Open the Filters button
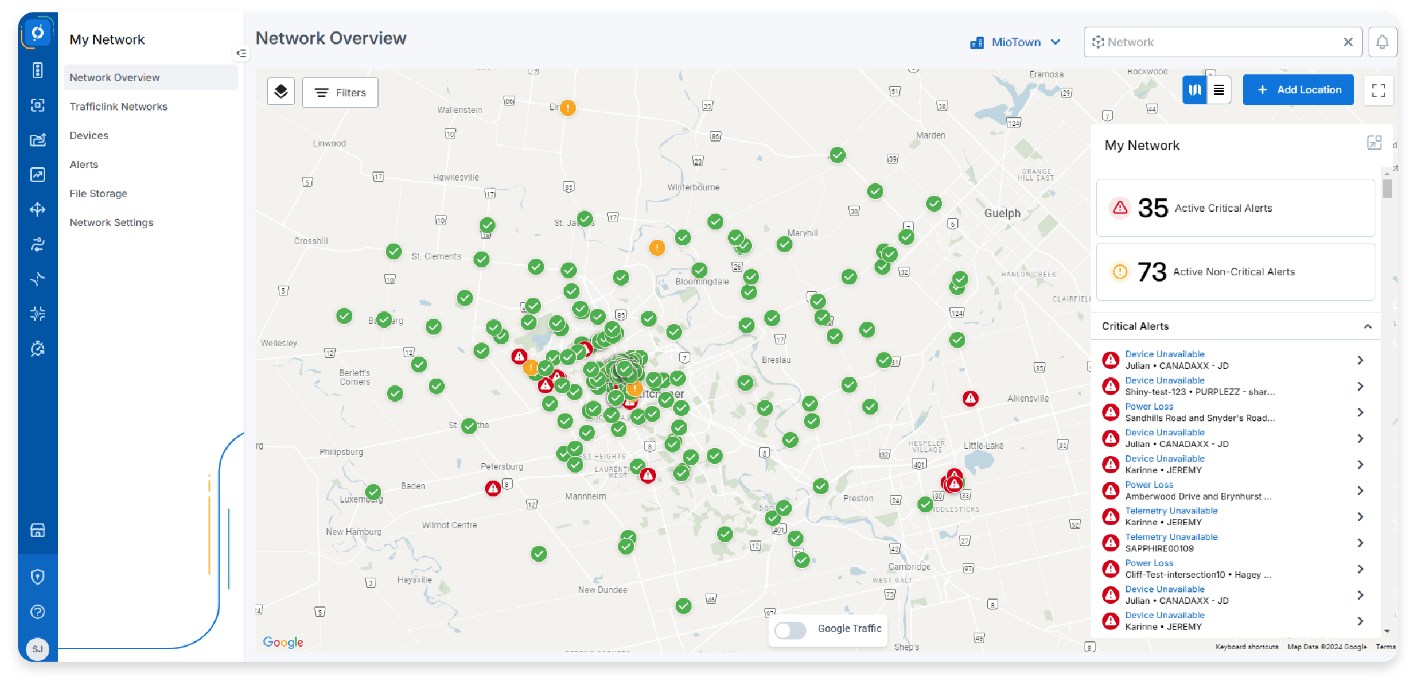Viewport: 1416px width, 686px height. tap(340, 92)
